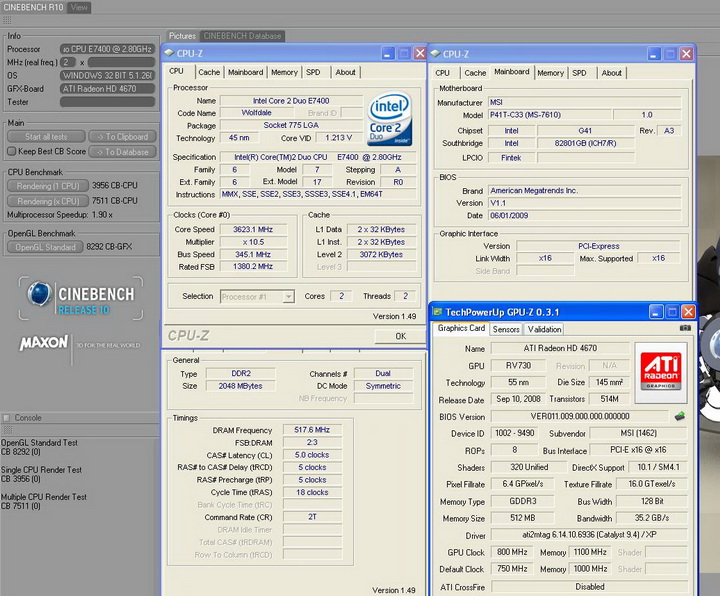This screenshot has width=720, height=596.
Task: Click the Tester name input field
Action: tap(108, 101)
